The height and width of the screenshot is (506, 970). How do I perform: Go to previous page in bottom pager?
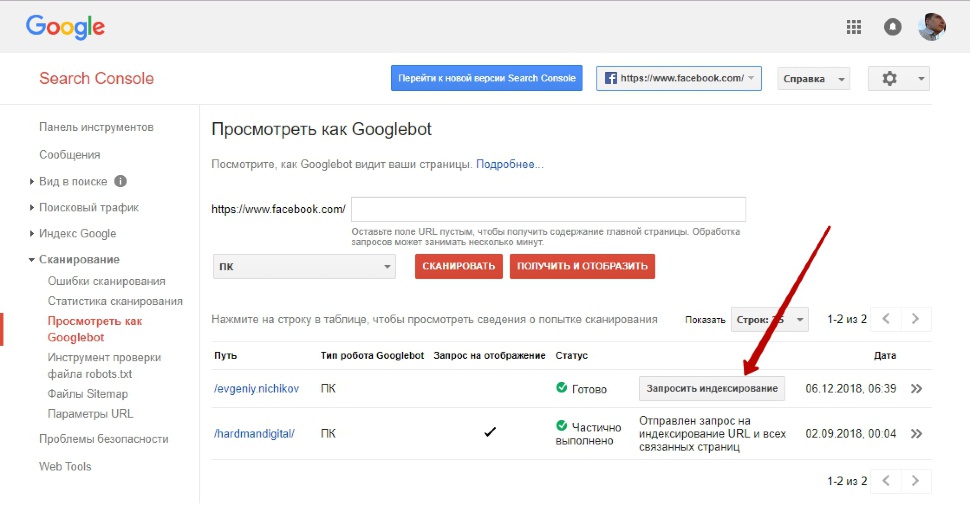886,481
